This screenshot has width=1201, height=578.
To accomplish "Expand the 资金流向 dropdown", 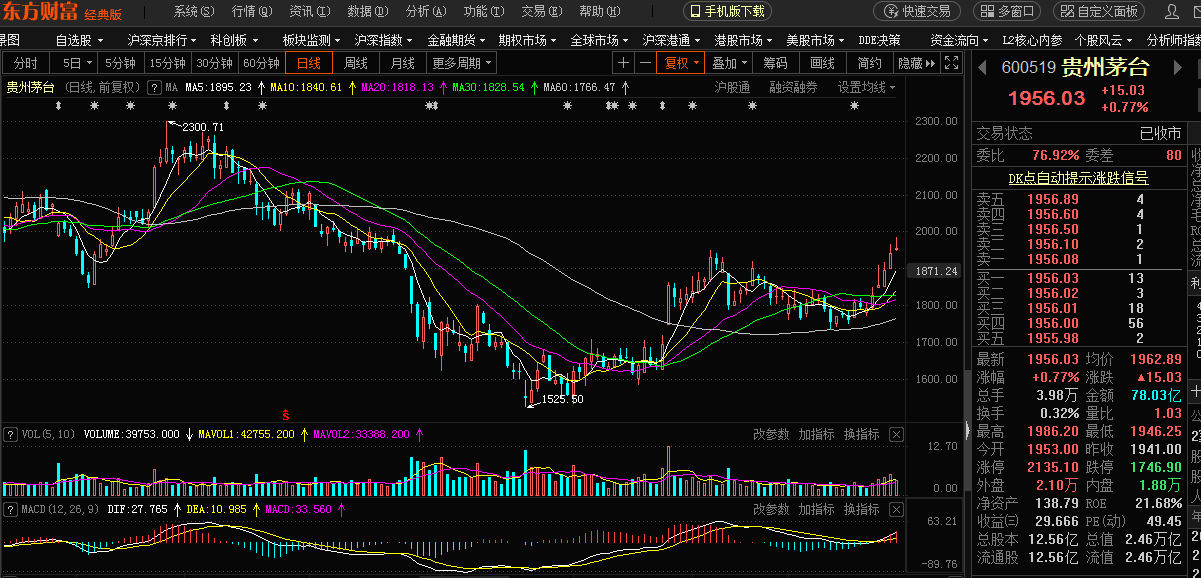I will point(960,40).
